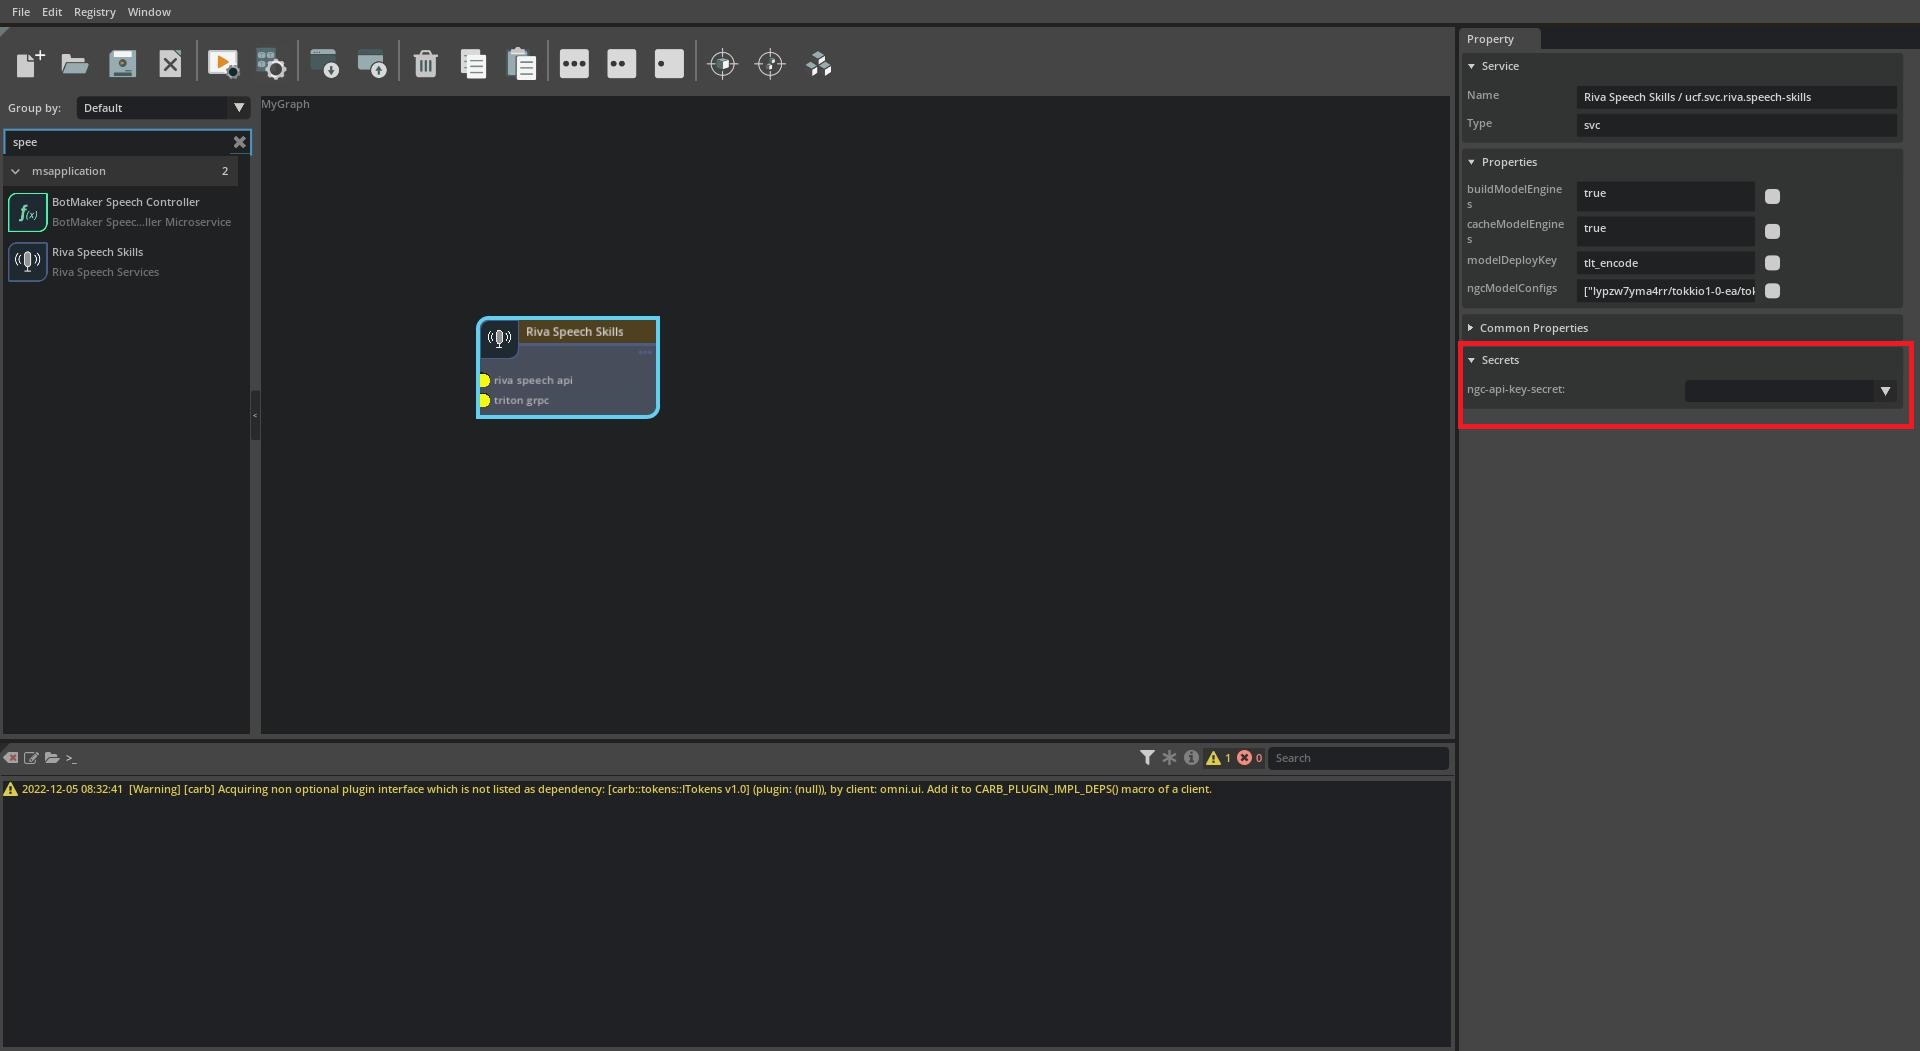Open the Registry menu
Screen dimensions: 1920x1051
94,12
